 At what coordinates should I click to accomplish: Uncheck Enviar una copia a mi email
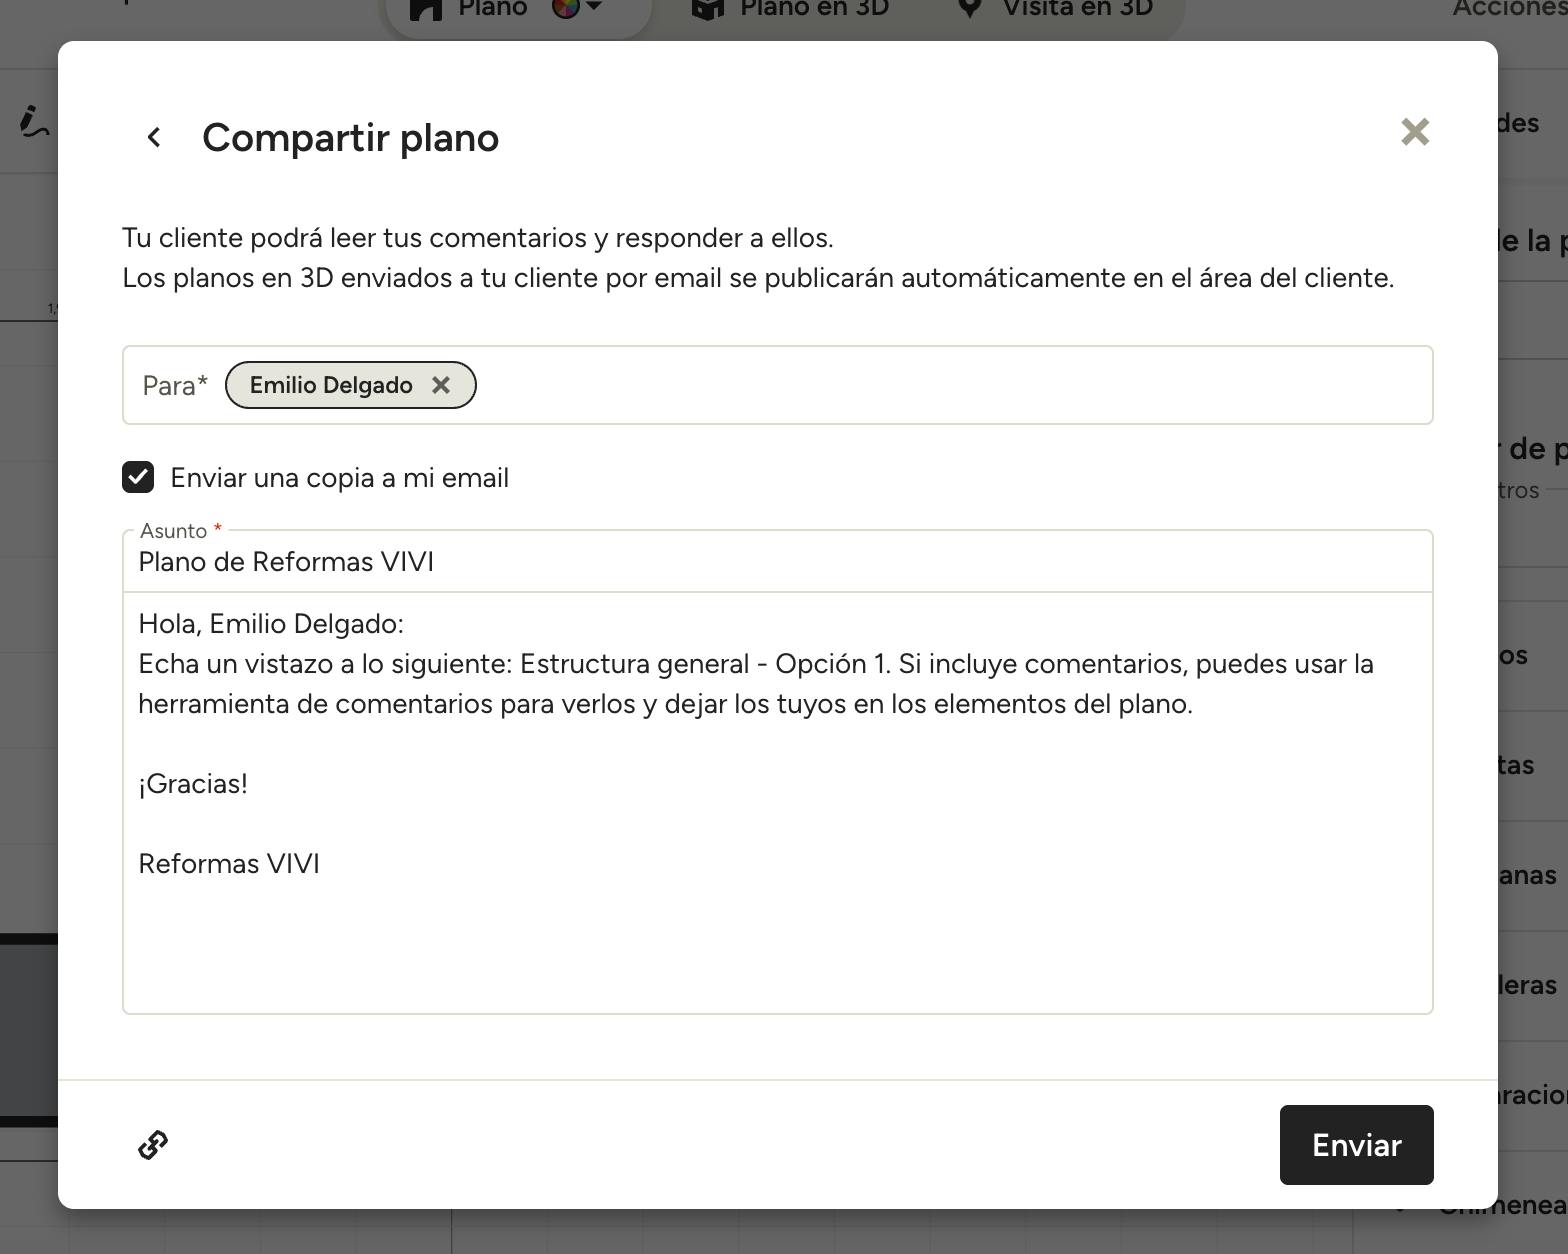(138, 477)
